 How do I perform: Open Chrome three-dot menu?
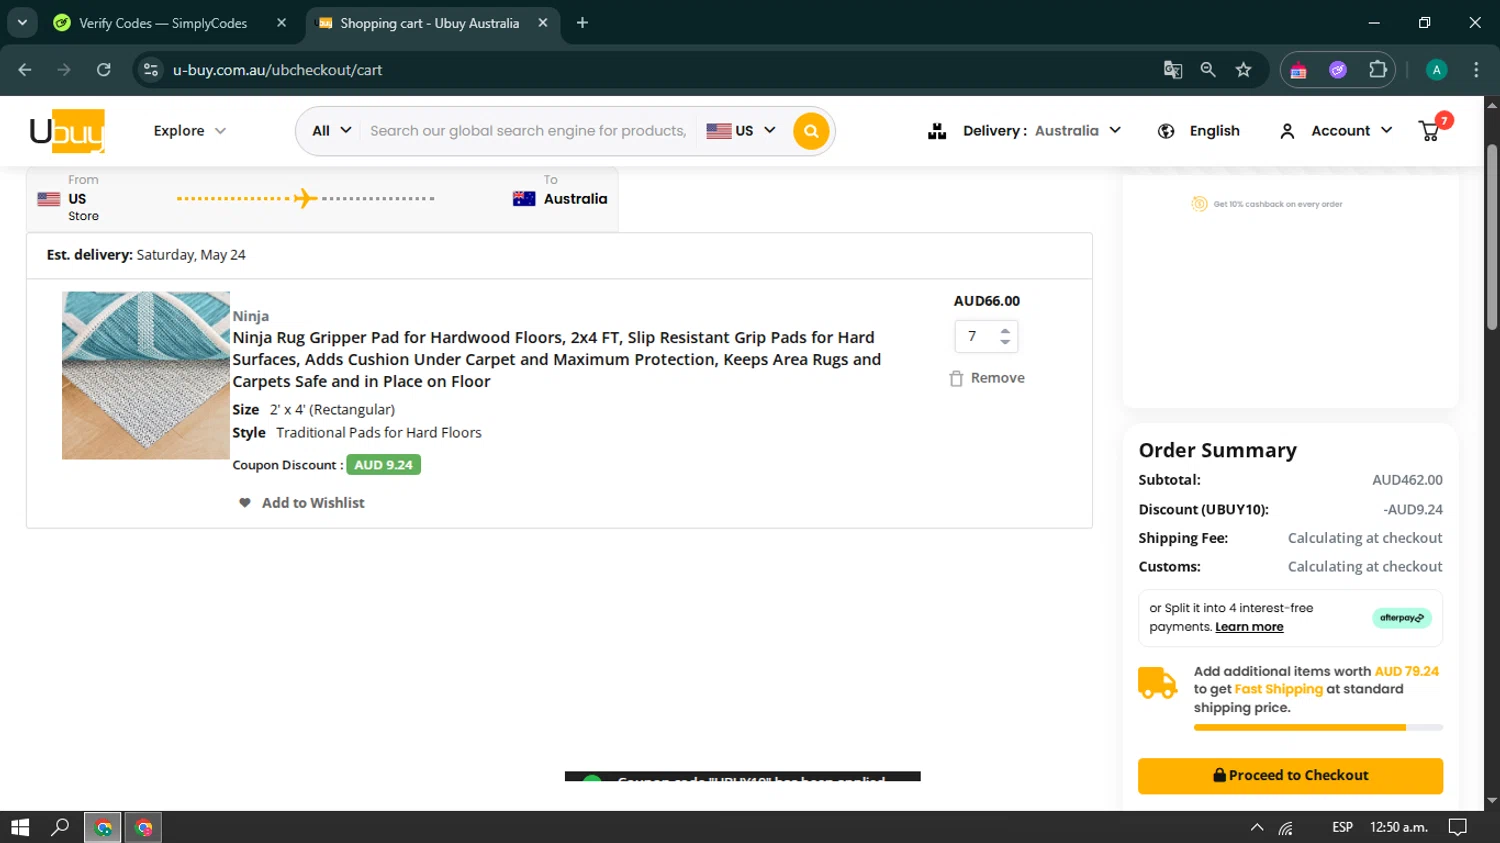[x=1476, y=70]
